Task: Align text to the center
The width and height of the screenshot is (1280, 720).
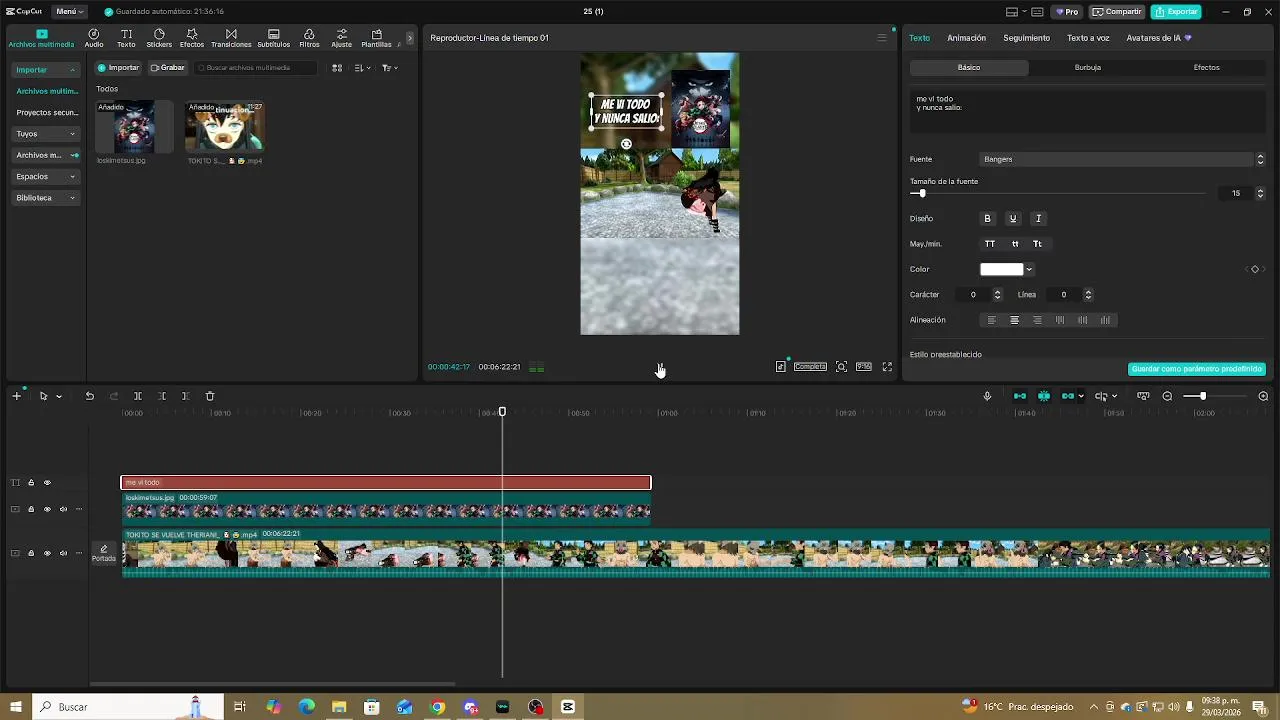Action: coord(1014,320)
